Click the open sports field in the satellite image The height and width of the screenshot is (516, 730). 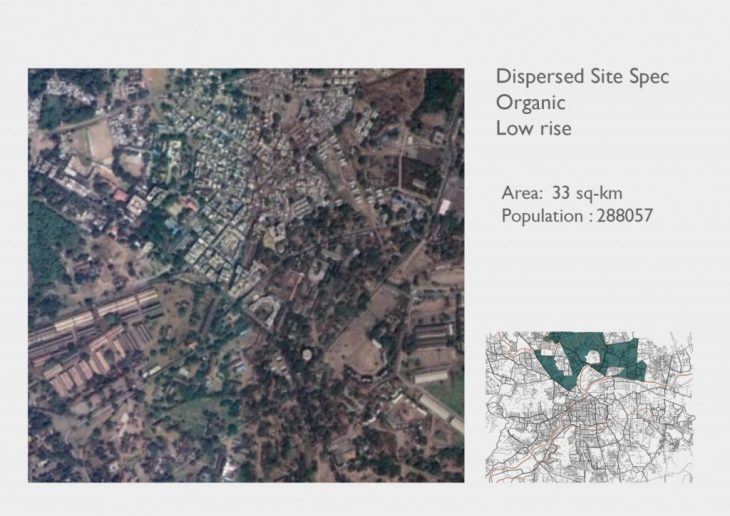click(98, 143)
